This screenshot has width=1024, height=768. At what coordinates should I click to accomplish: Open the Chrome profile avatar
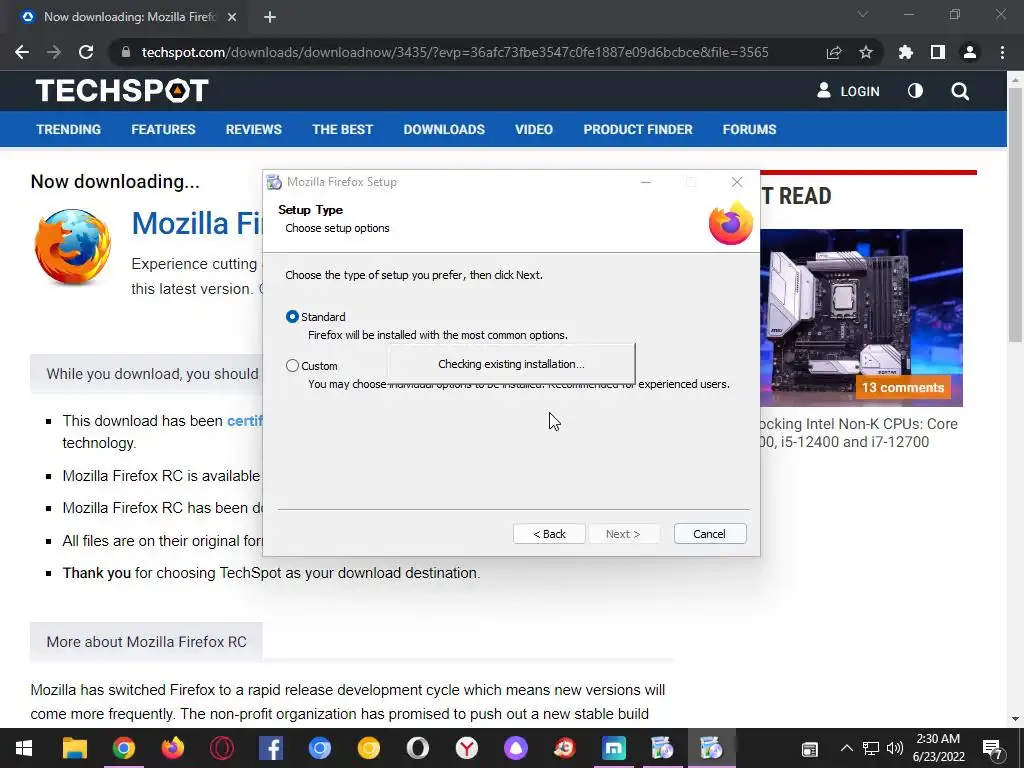(970, 52)
